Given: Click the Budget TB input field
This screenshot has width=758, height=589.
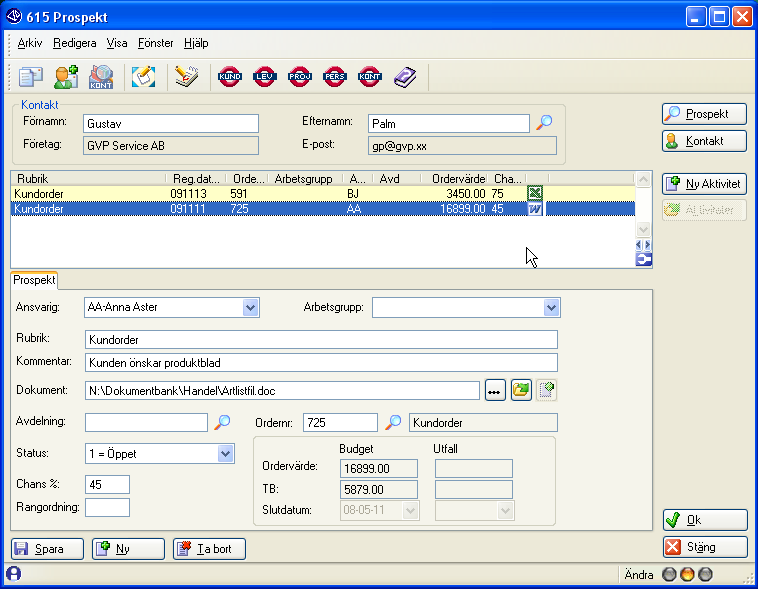Looking at the screenshot, I should [379, 489].
